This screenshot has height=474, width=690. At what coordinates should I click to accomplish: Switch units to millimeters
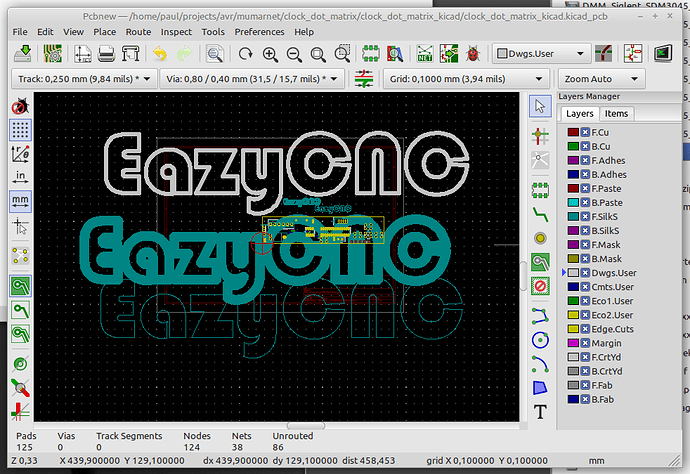tap(20, 201)
